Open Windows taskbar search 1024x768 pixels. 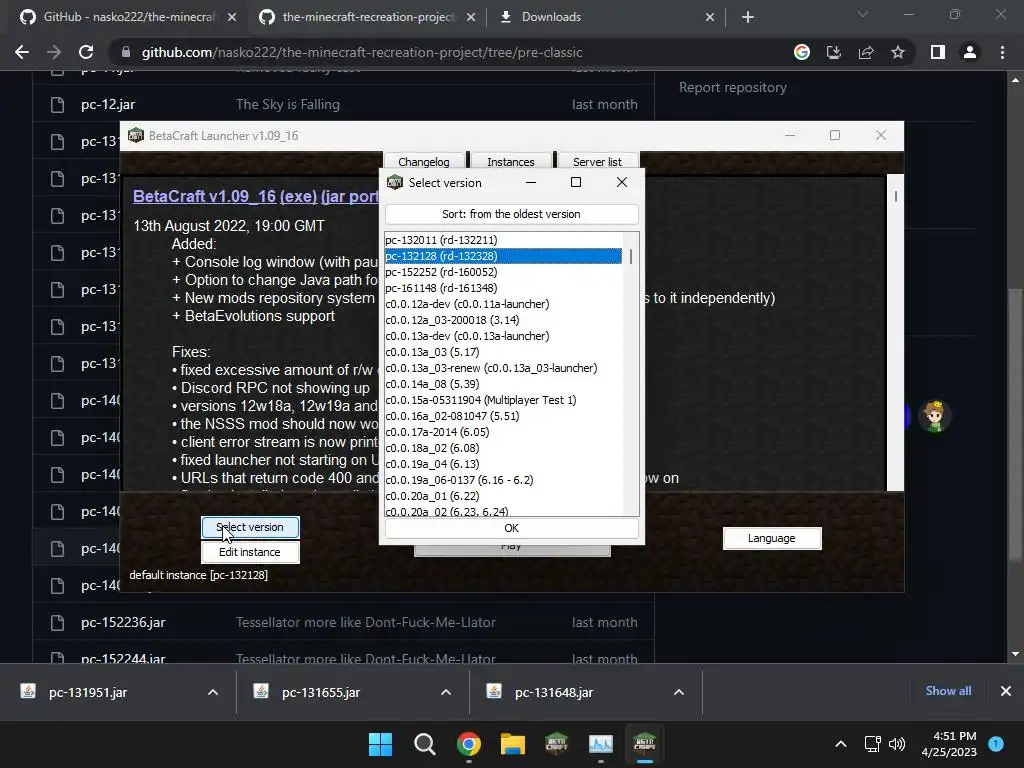pos(424,744)
